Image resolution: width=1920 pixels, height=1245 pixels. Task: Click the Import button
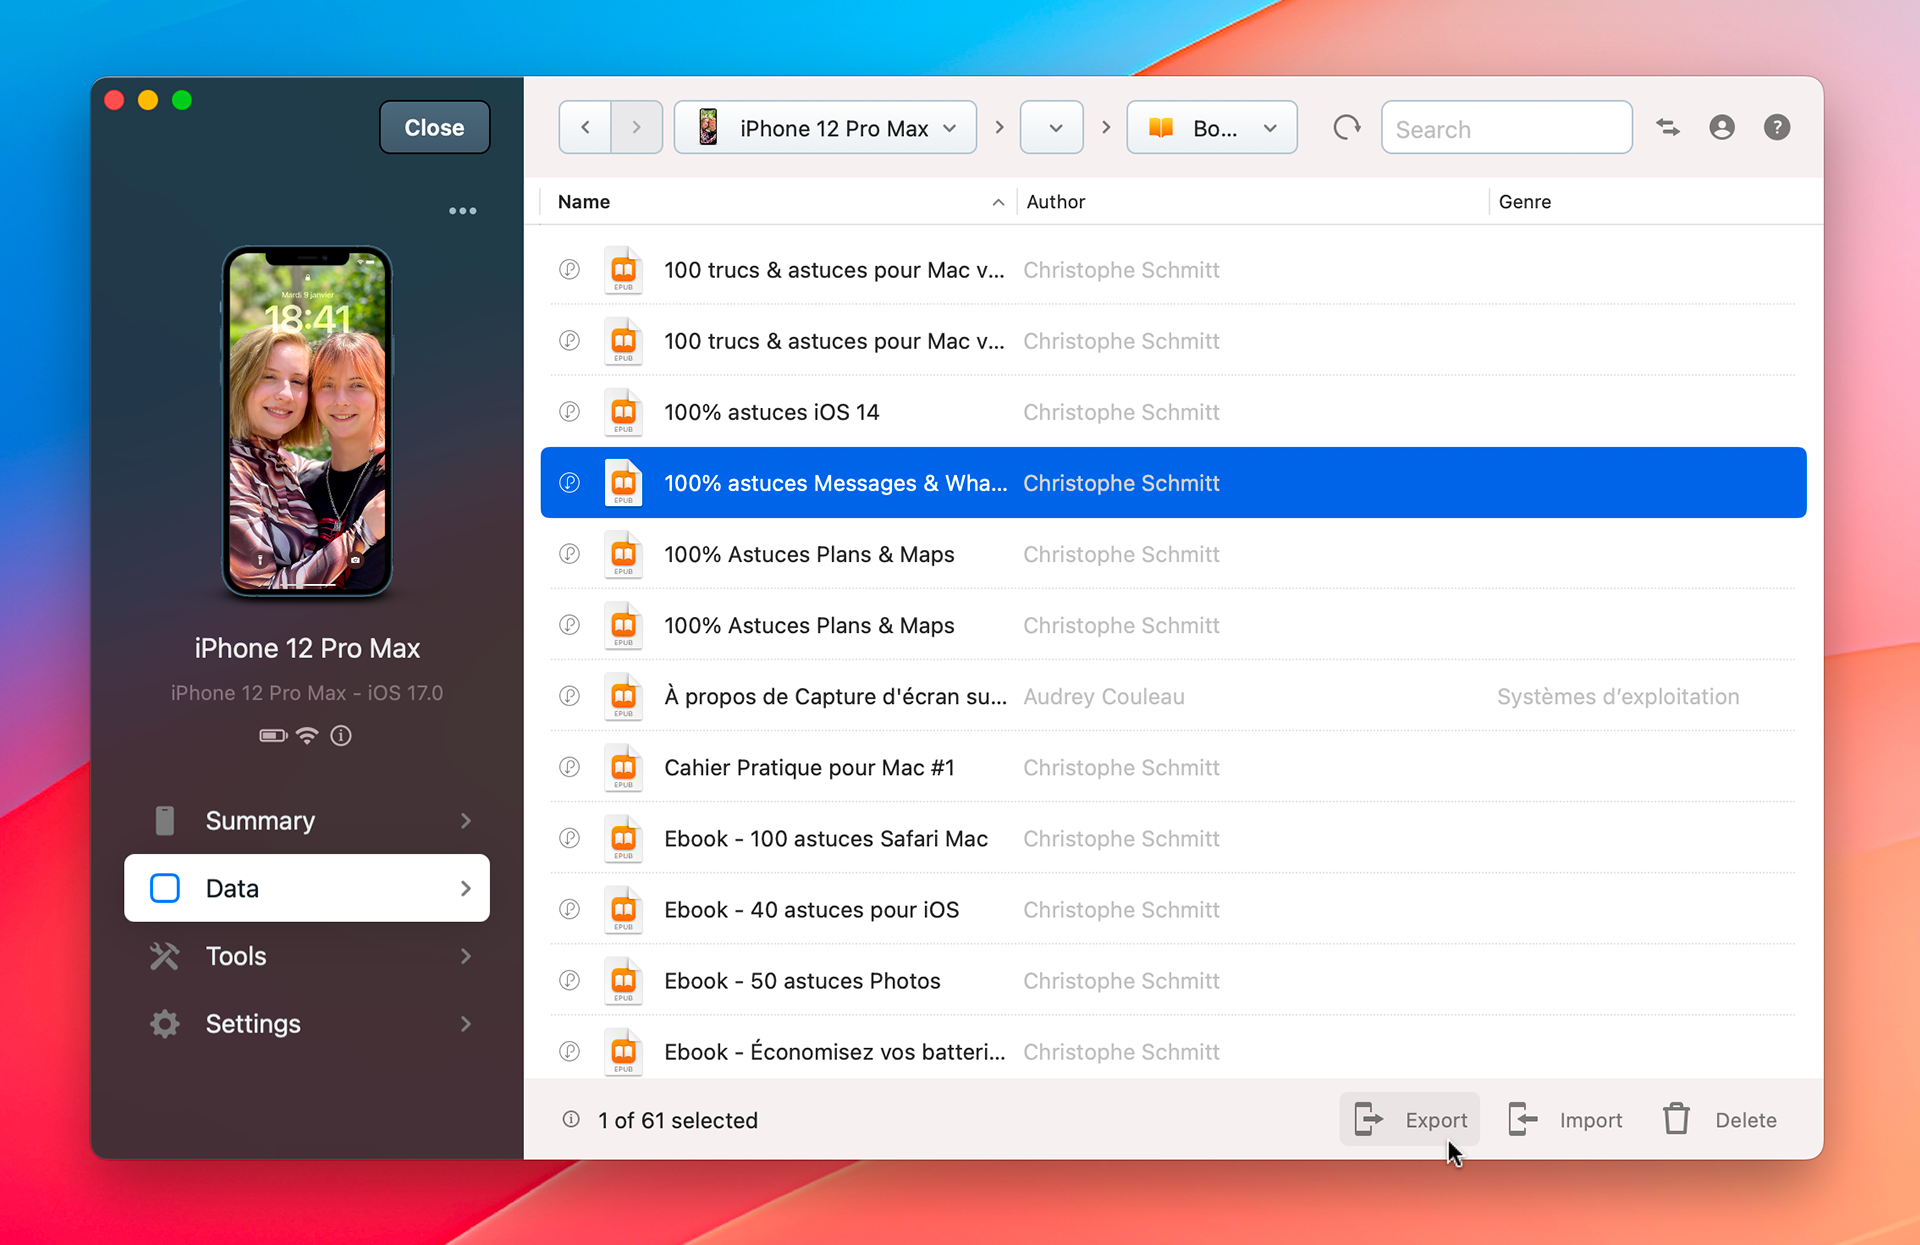click(x=1566, y=1120)
